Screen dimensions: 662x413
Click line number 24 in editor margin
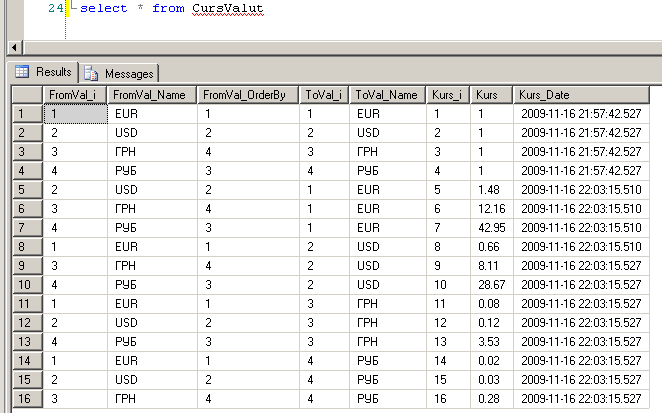tap(56, 8)
